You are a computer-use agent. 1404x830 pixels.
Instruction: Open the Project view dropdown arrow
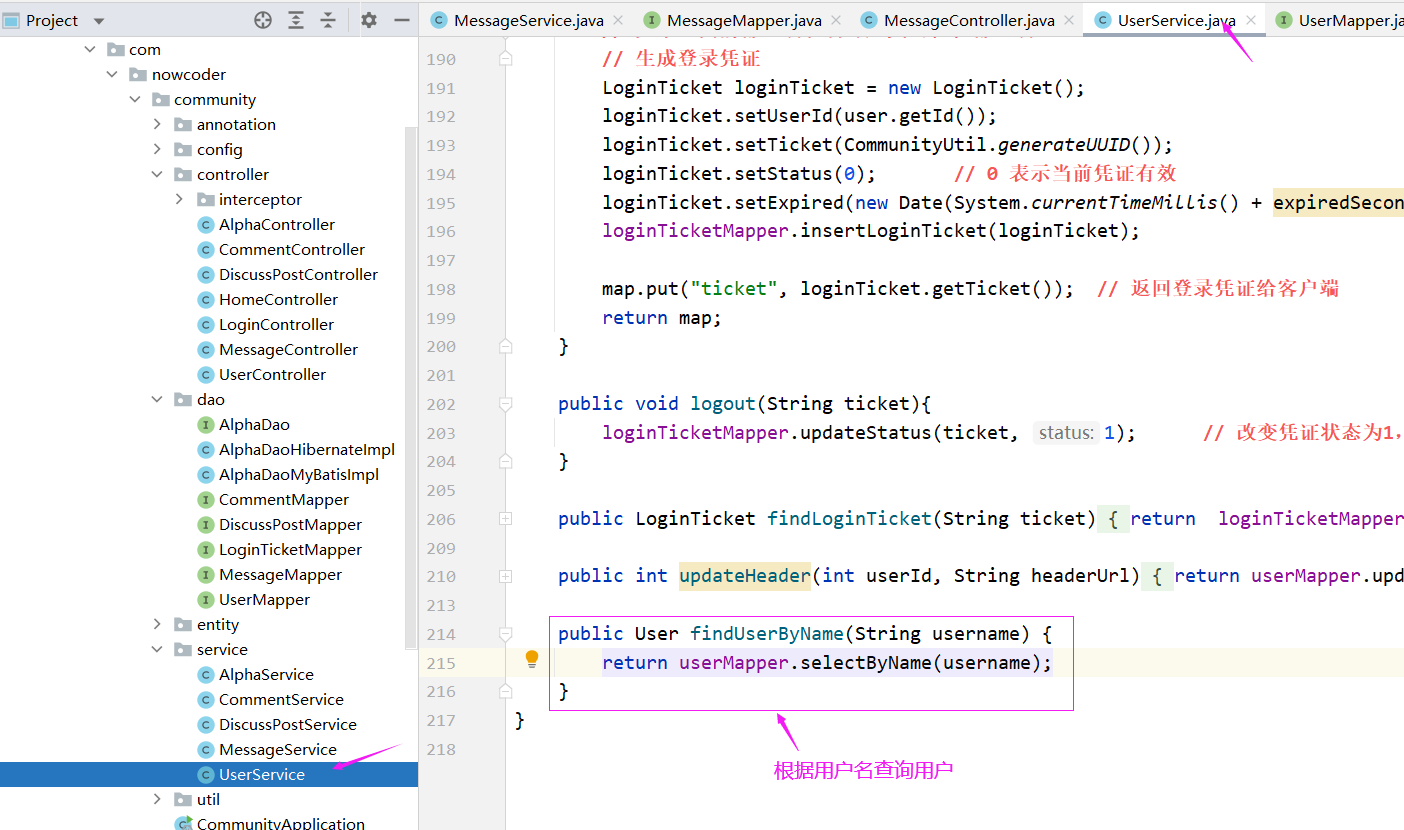click(x=98, y=21)
